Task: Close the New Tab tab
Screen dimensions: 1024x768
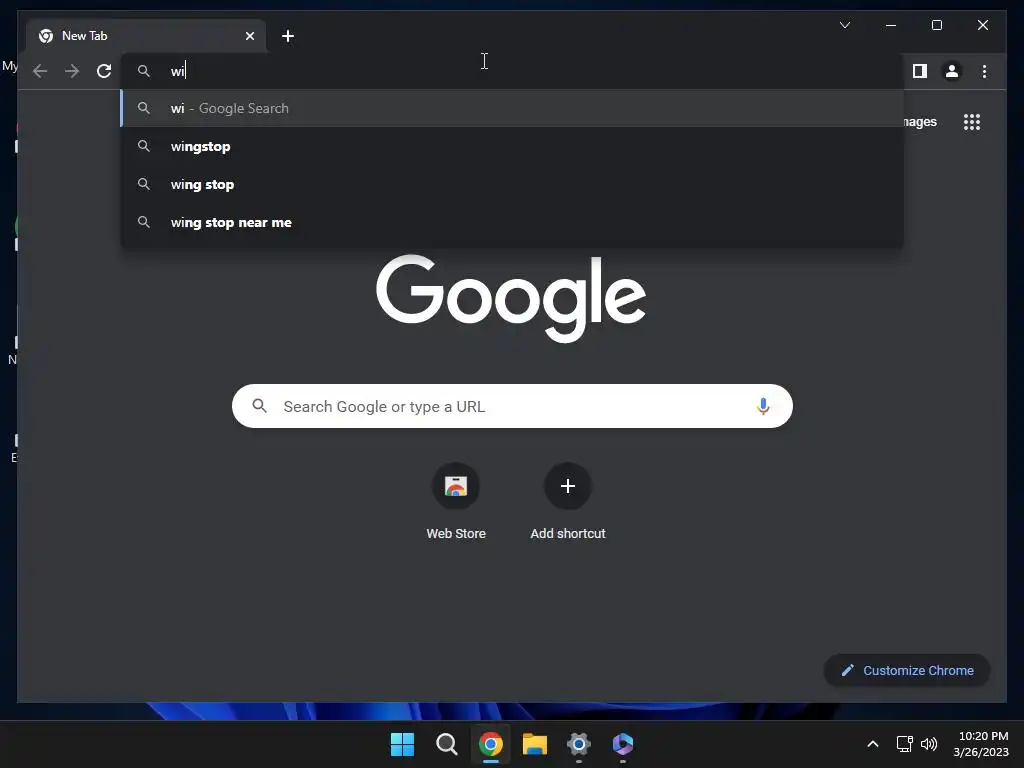Action: pos(249,36)
